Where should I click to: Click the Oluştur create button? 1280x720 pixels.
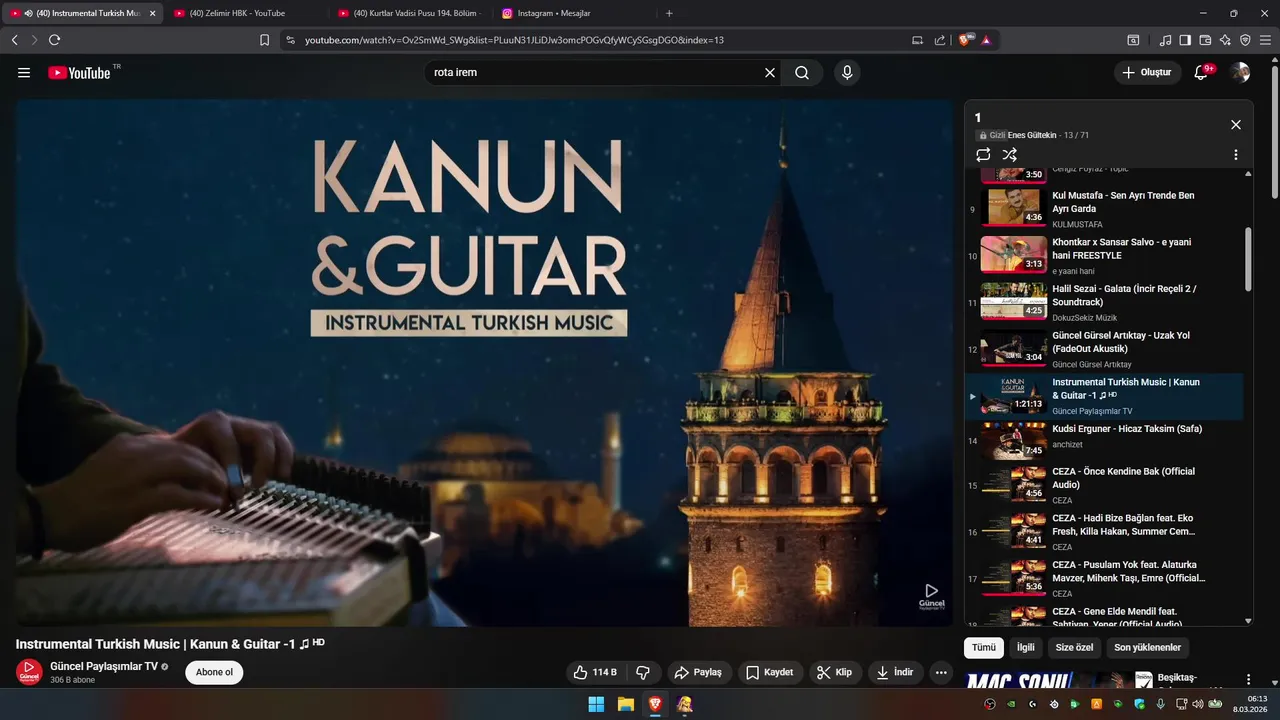(x=1147, y=73)
